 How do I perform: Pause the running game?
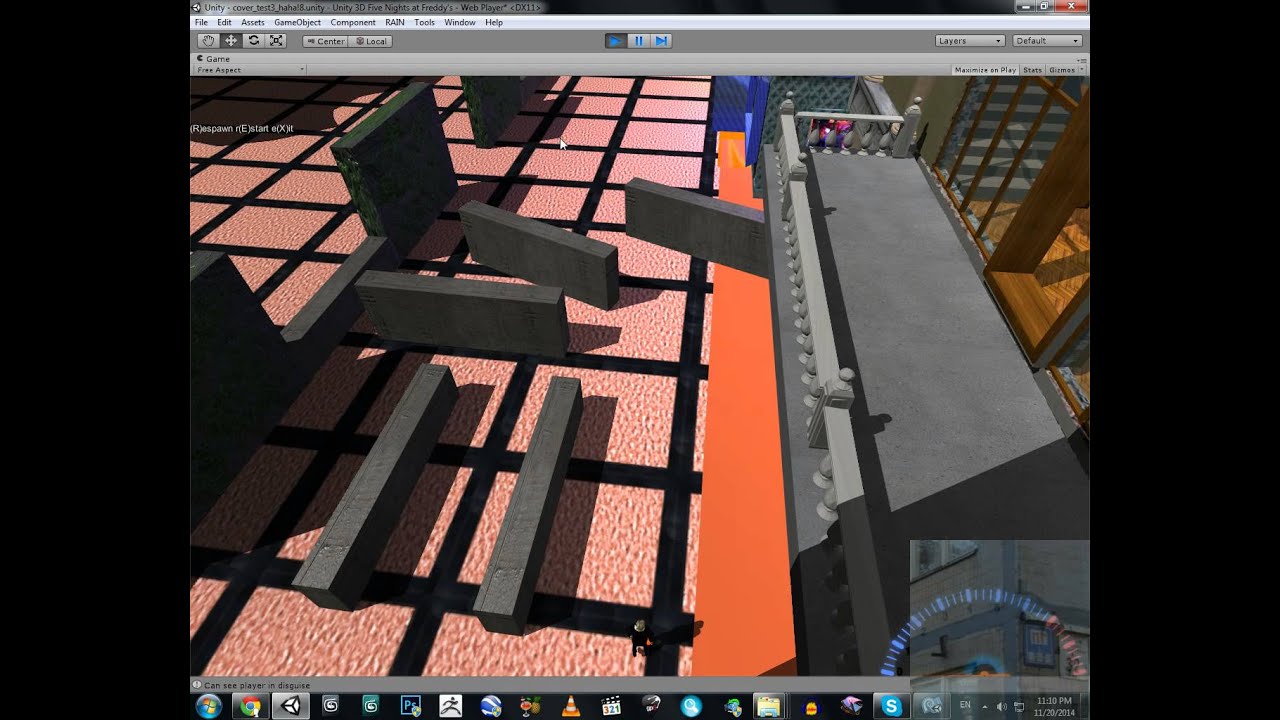[639, 41]
